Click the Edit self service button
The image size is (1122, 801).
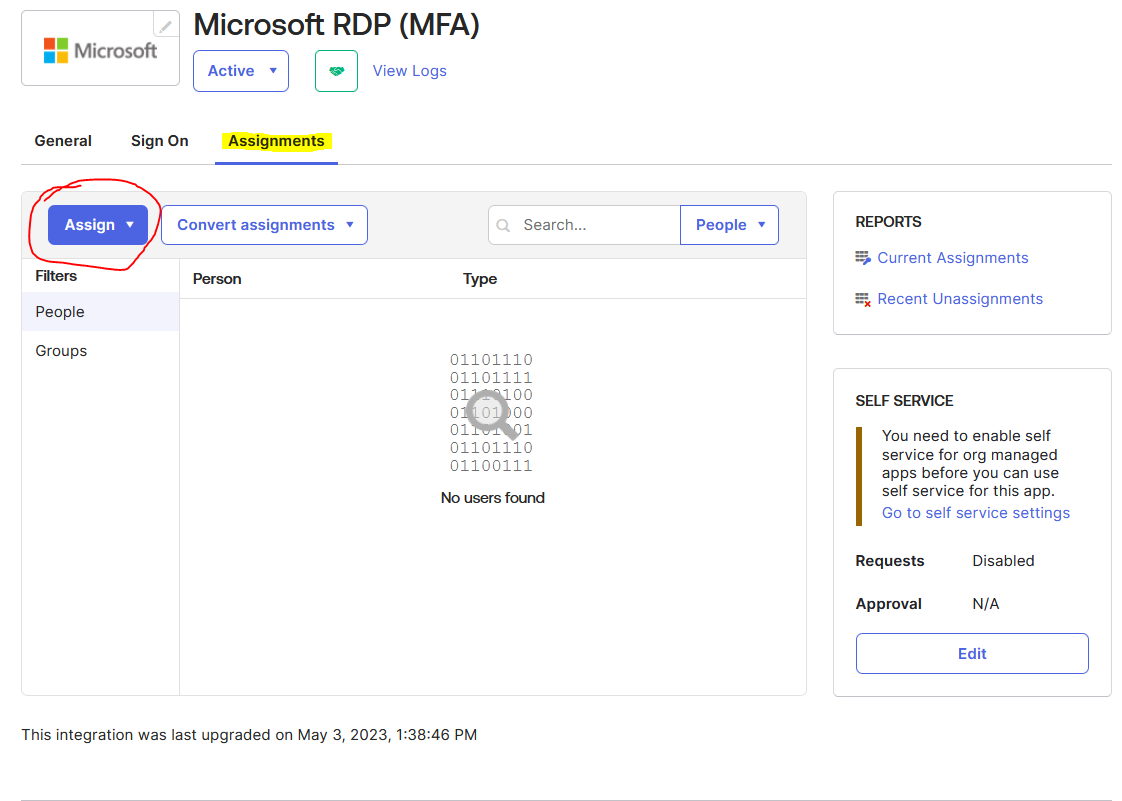point(971,654)
